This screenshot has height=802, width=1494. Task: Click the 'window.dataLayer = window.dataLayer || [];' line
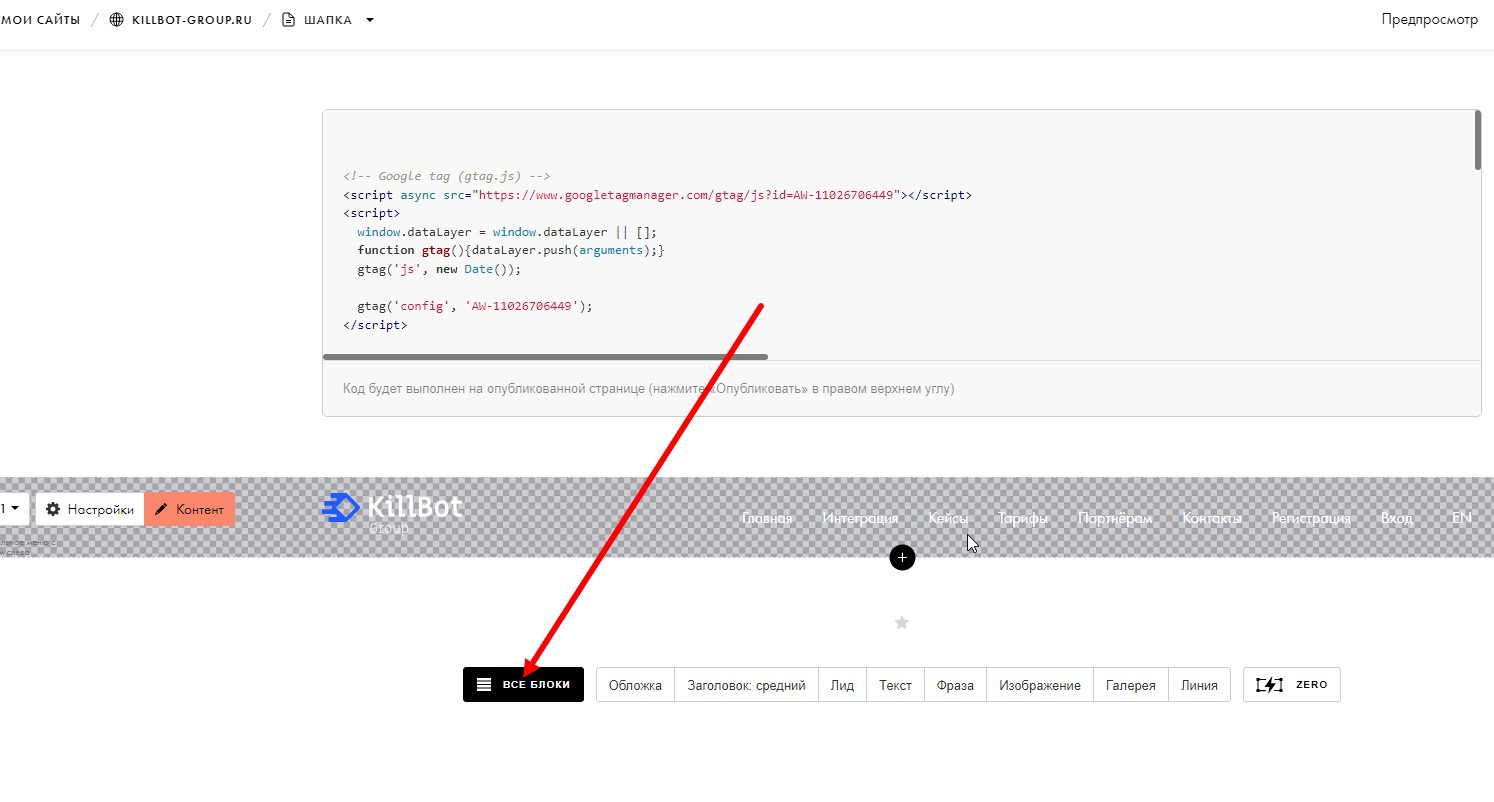coord(507,231)
